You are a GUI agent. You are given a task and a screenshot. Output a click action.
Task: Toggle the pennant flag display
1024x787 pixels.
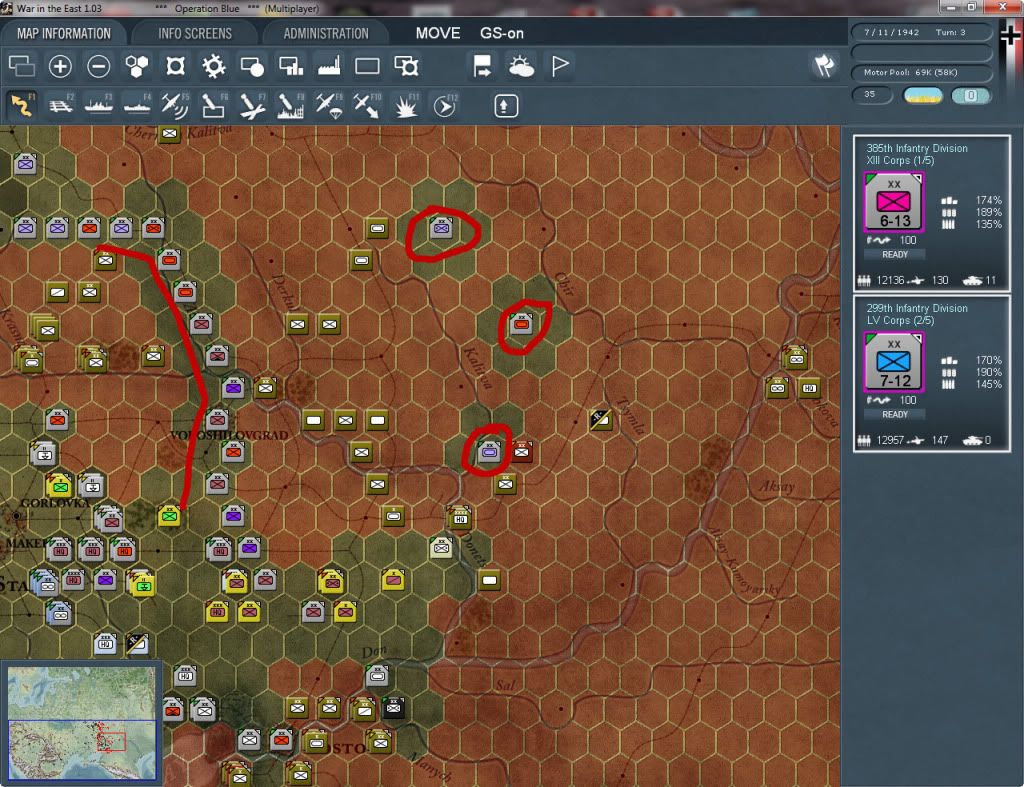560,66
